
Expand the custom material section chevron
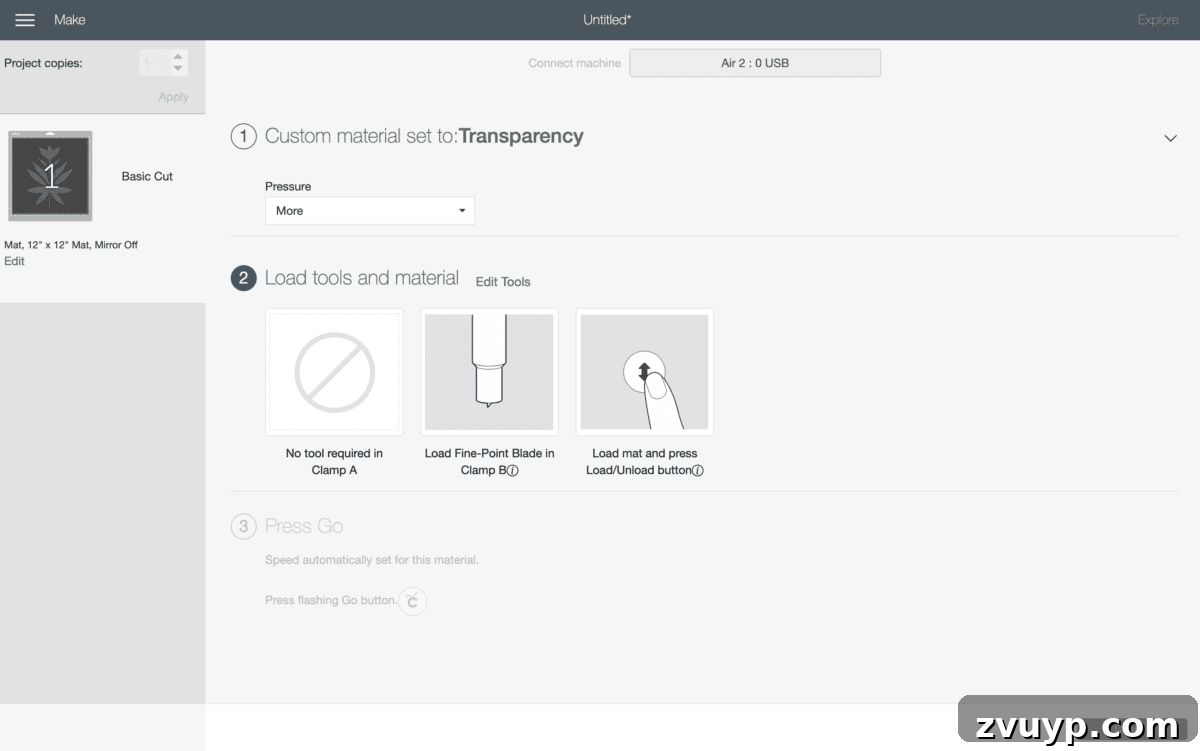[x=1171, y=138]
